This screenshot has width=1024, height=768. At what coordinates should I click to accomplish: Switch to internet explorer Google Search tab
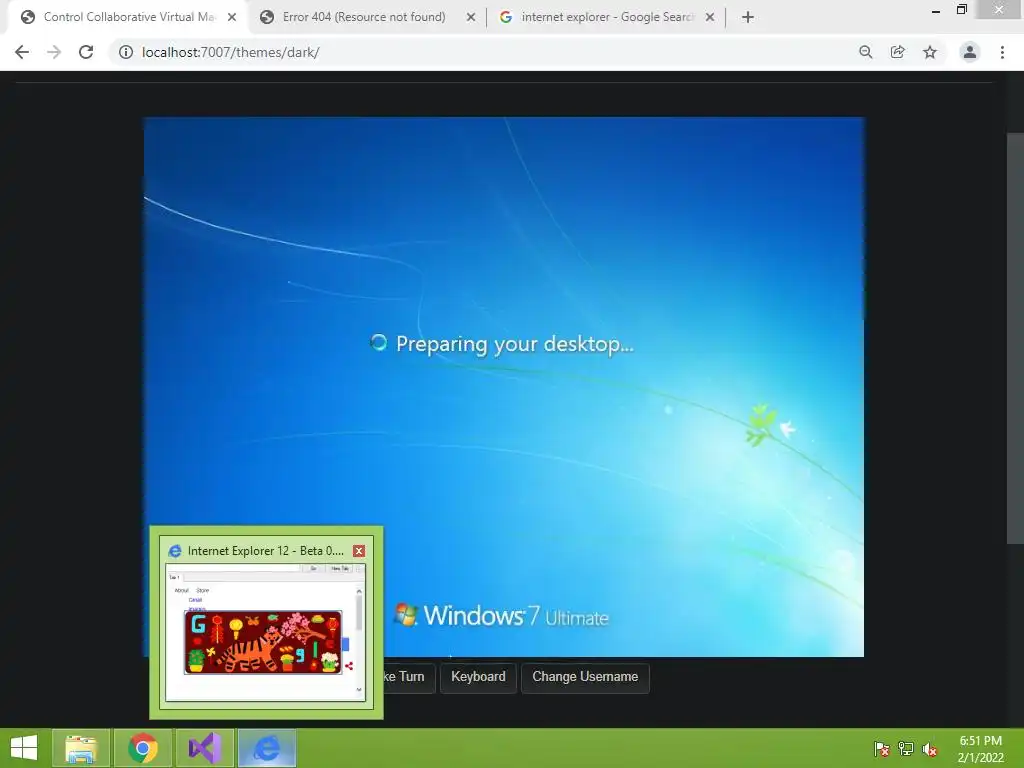607,17
